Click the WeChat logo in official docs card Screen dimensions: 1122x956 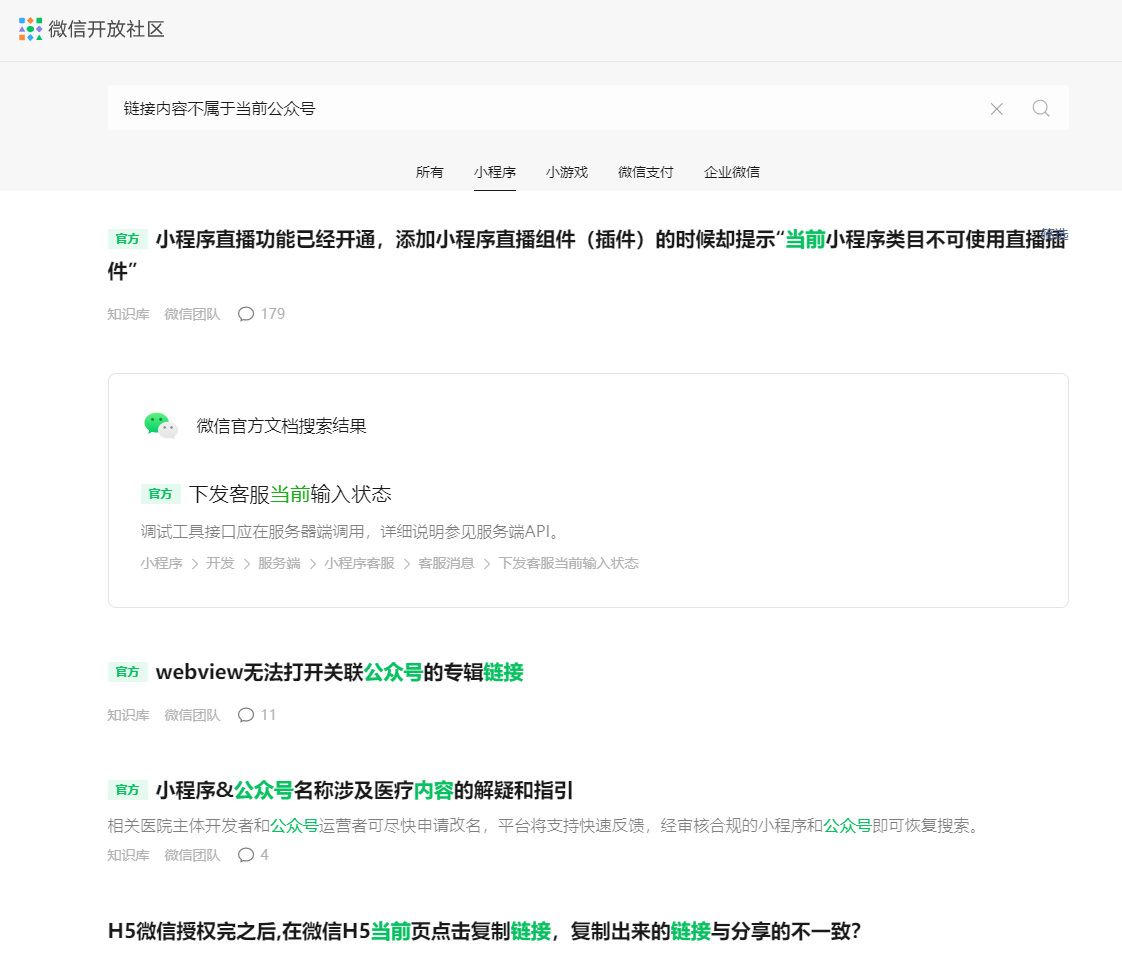click(x=160, y=426)
